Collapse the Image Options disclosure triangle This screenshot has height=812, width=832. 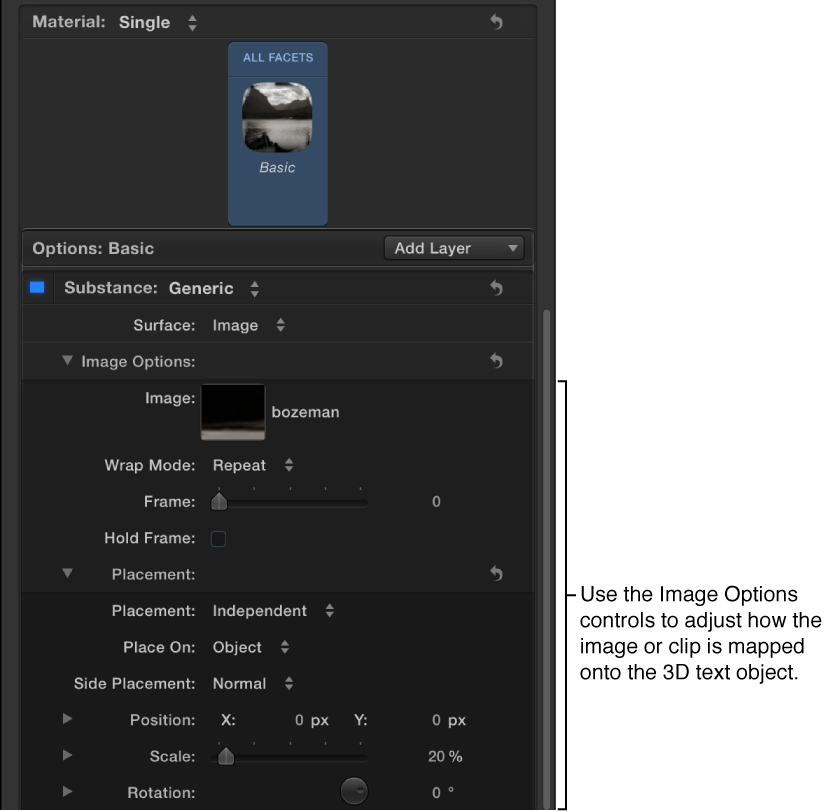(67, 361)
